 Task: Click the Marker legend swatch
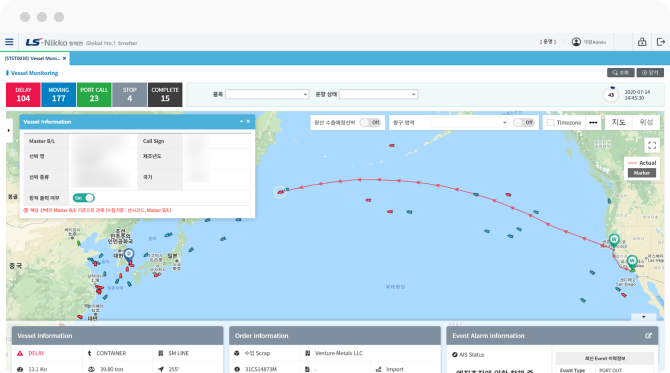click(641, 173)
